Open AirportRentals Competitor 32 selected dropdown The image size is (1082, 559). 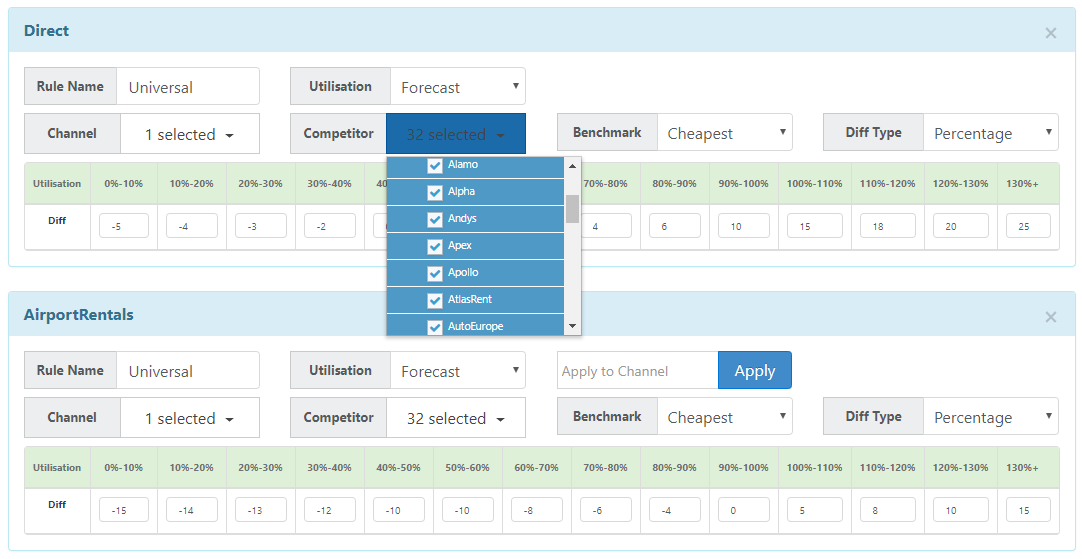(455, 418)
